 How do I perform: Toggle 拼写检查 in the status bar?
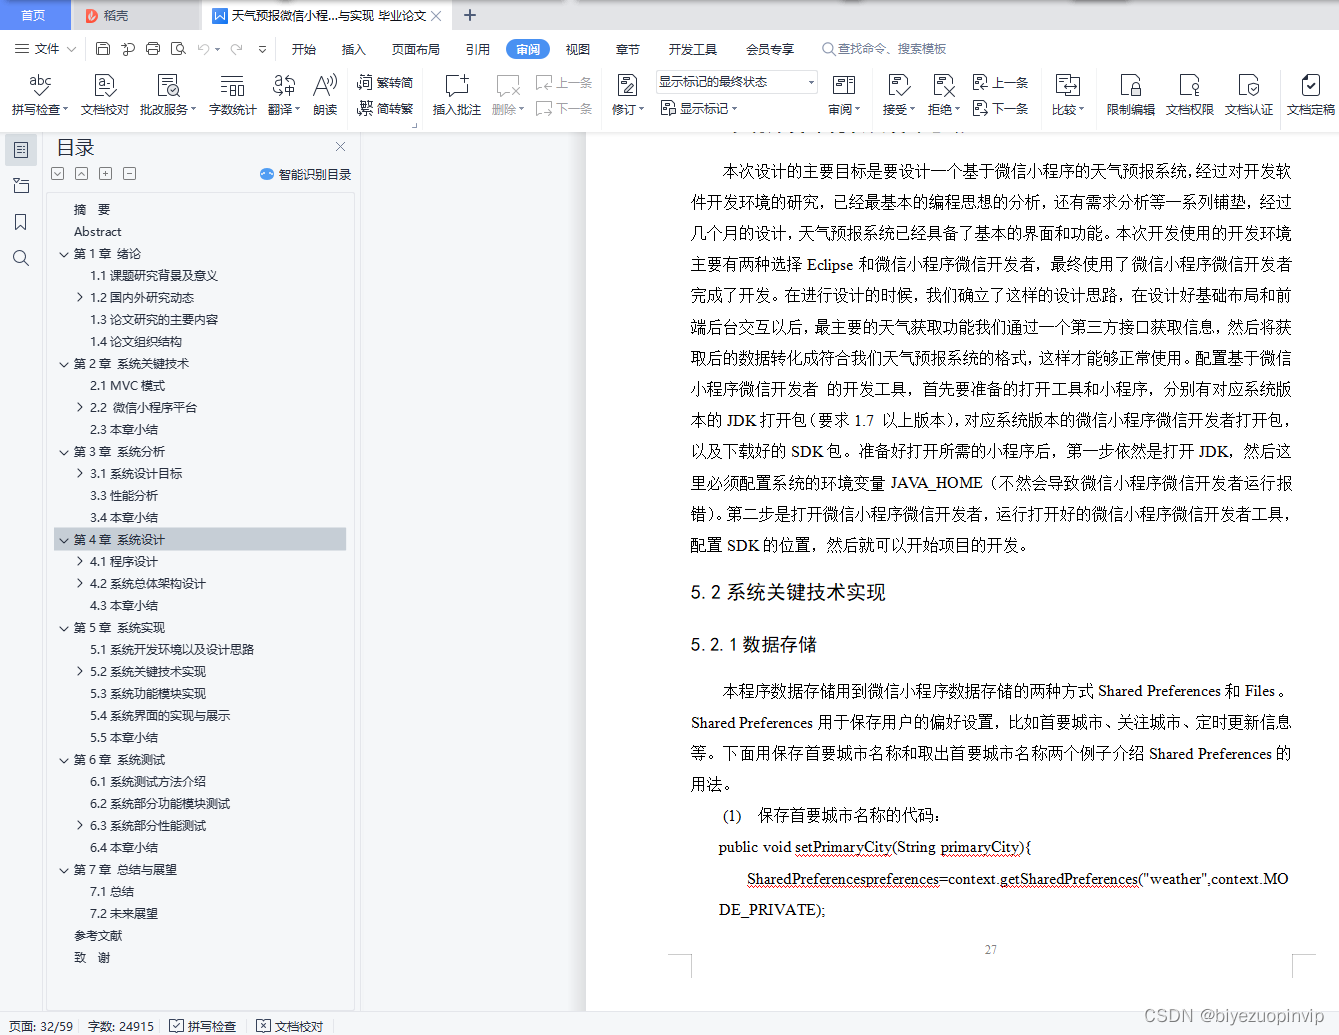click(x=203, y=1026)
